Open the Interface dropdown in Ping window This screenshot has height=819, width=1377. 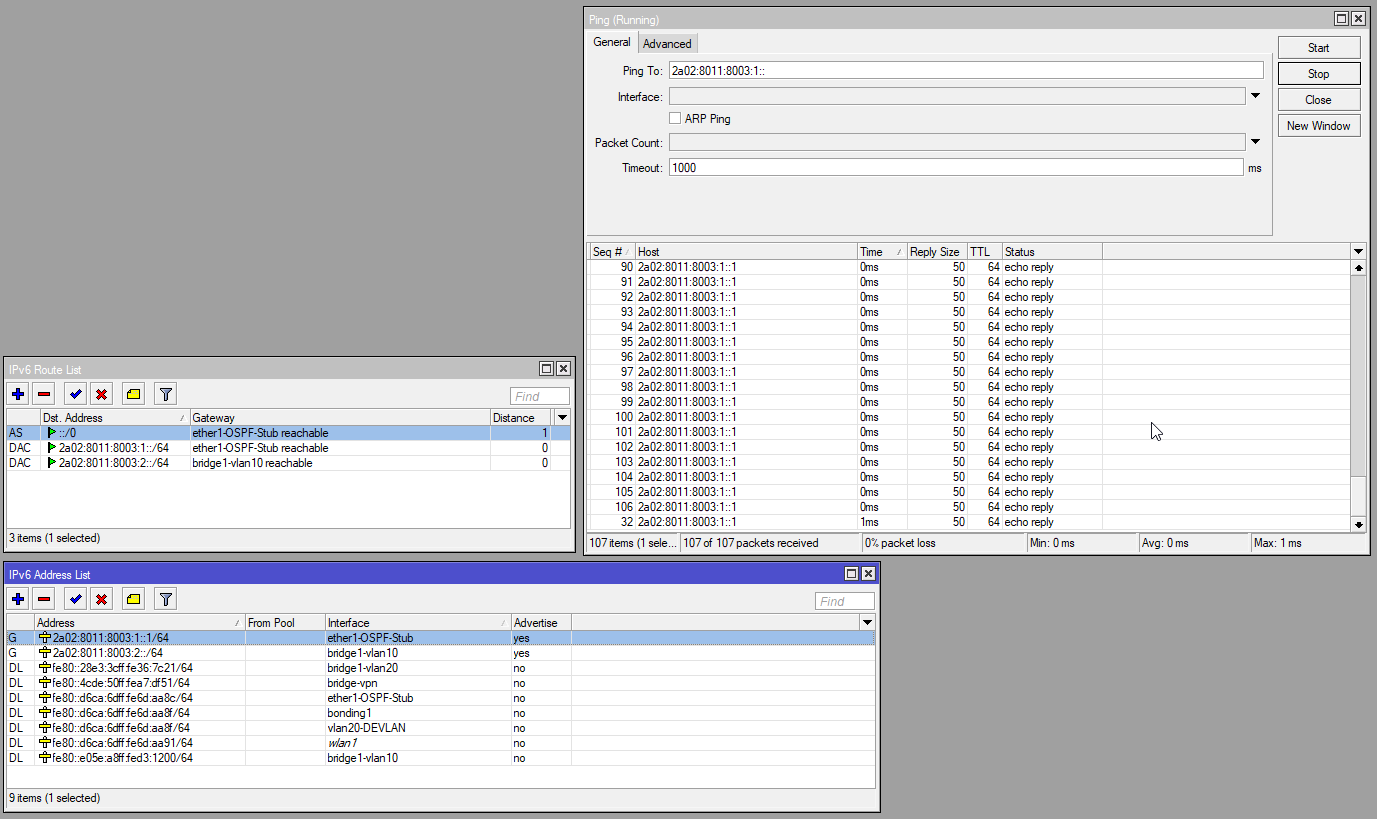coord(1255,96)
